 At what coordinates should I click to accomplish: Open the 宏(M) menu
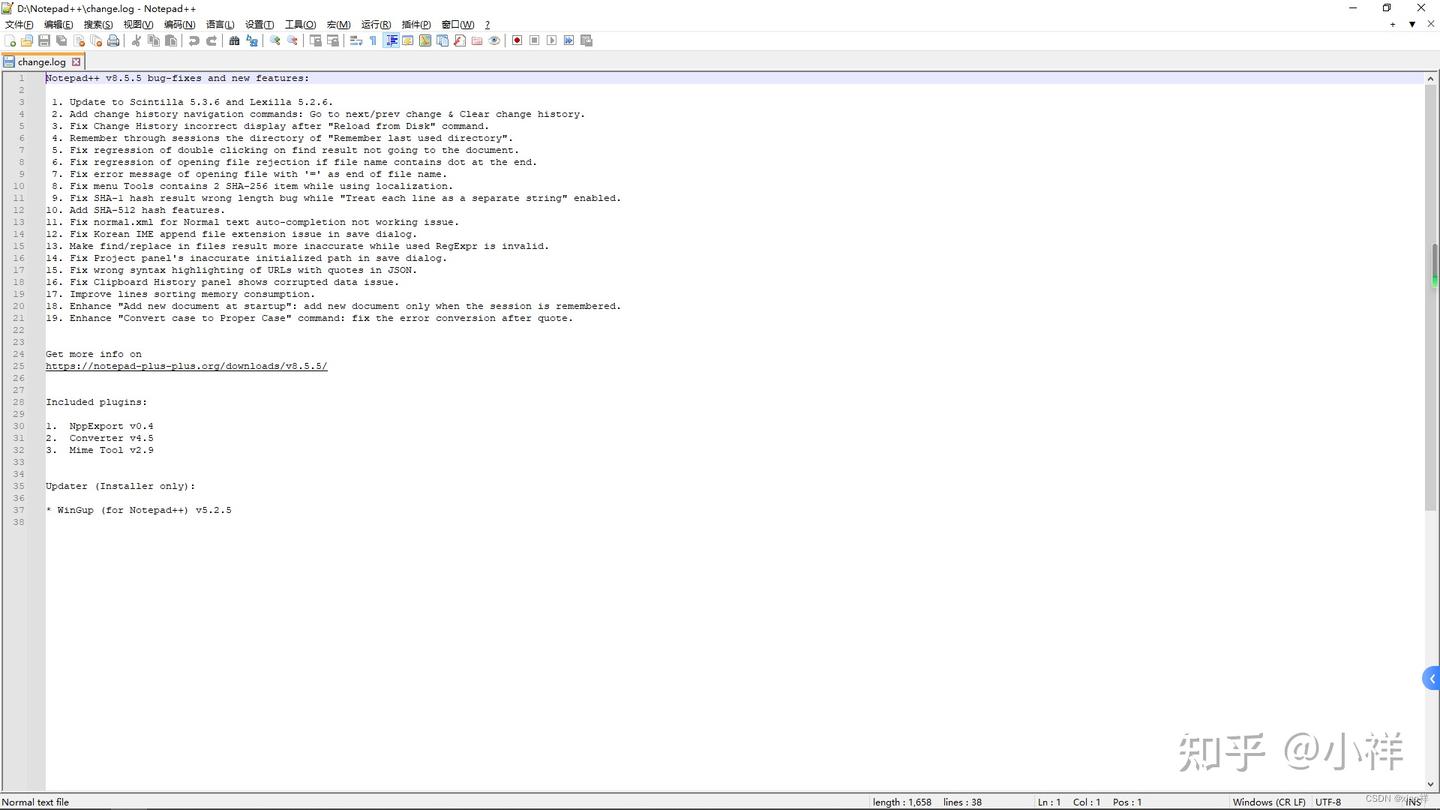[339, 25]
